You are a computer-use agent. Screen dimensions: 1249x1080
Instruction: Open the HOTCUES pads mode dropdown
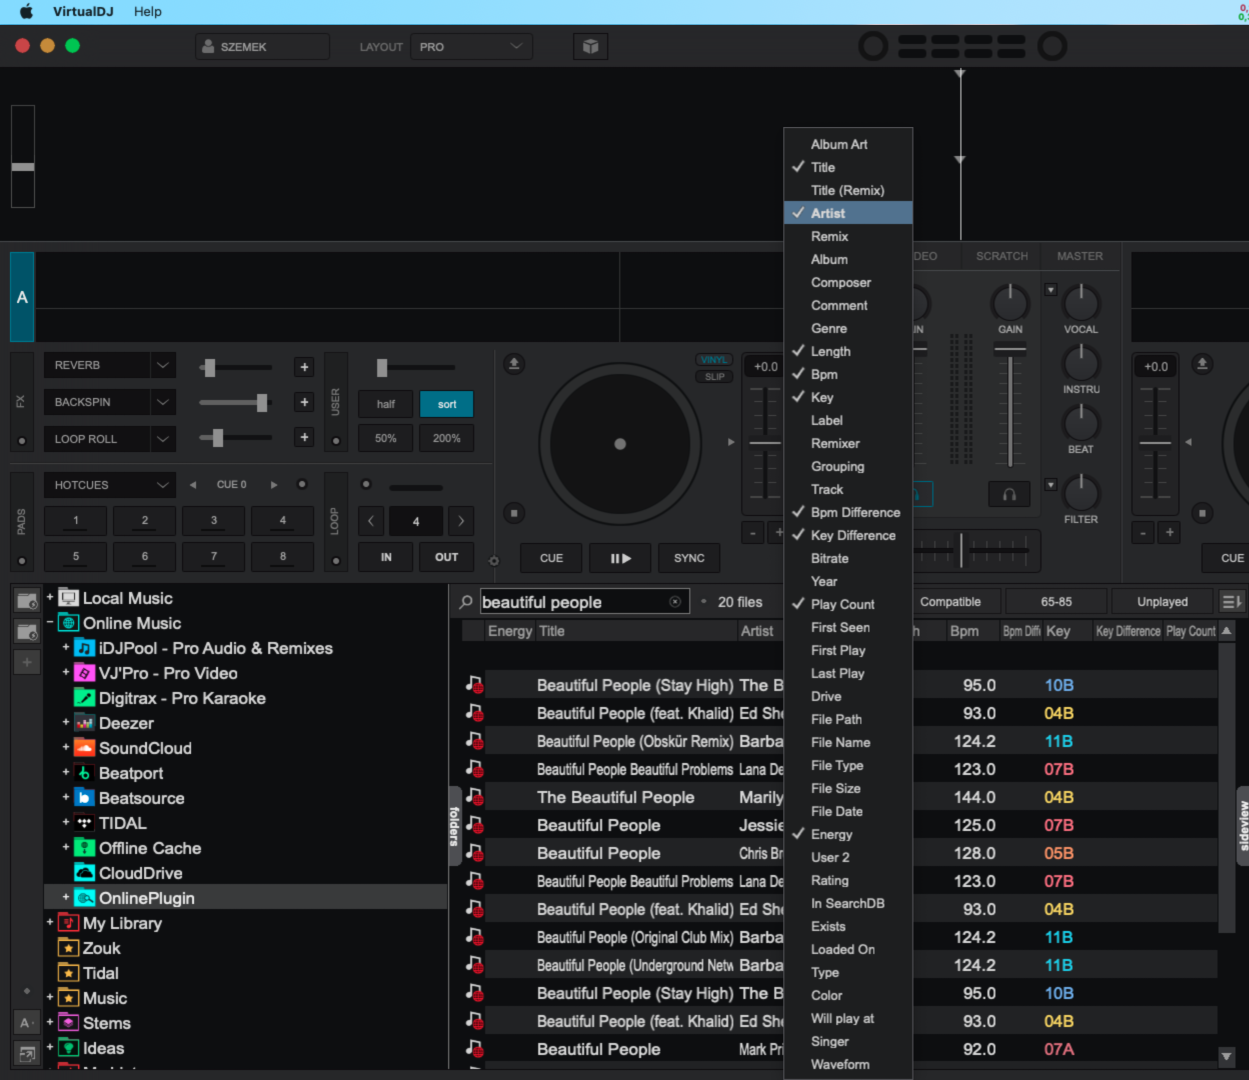(x=110, y=485)
